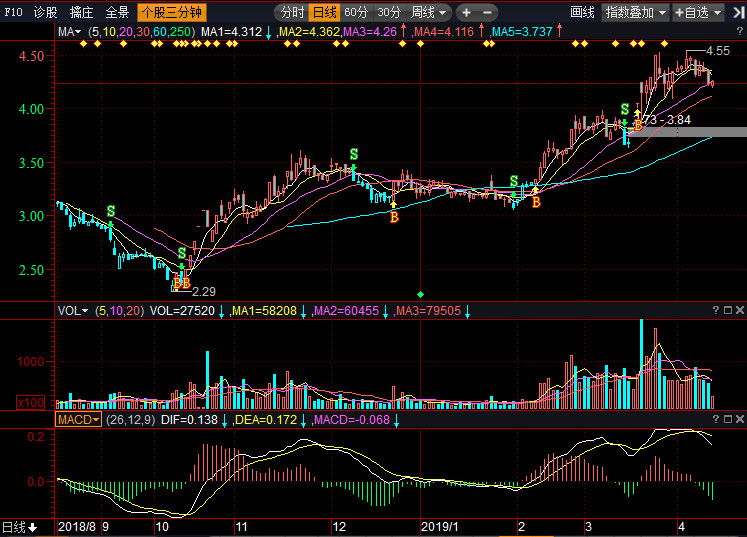
Task: Open the VOL indicator dropdown
Action: point(73,311)
